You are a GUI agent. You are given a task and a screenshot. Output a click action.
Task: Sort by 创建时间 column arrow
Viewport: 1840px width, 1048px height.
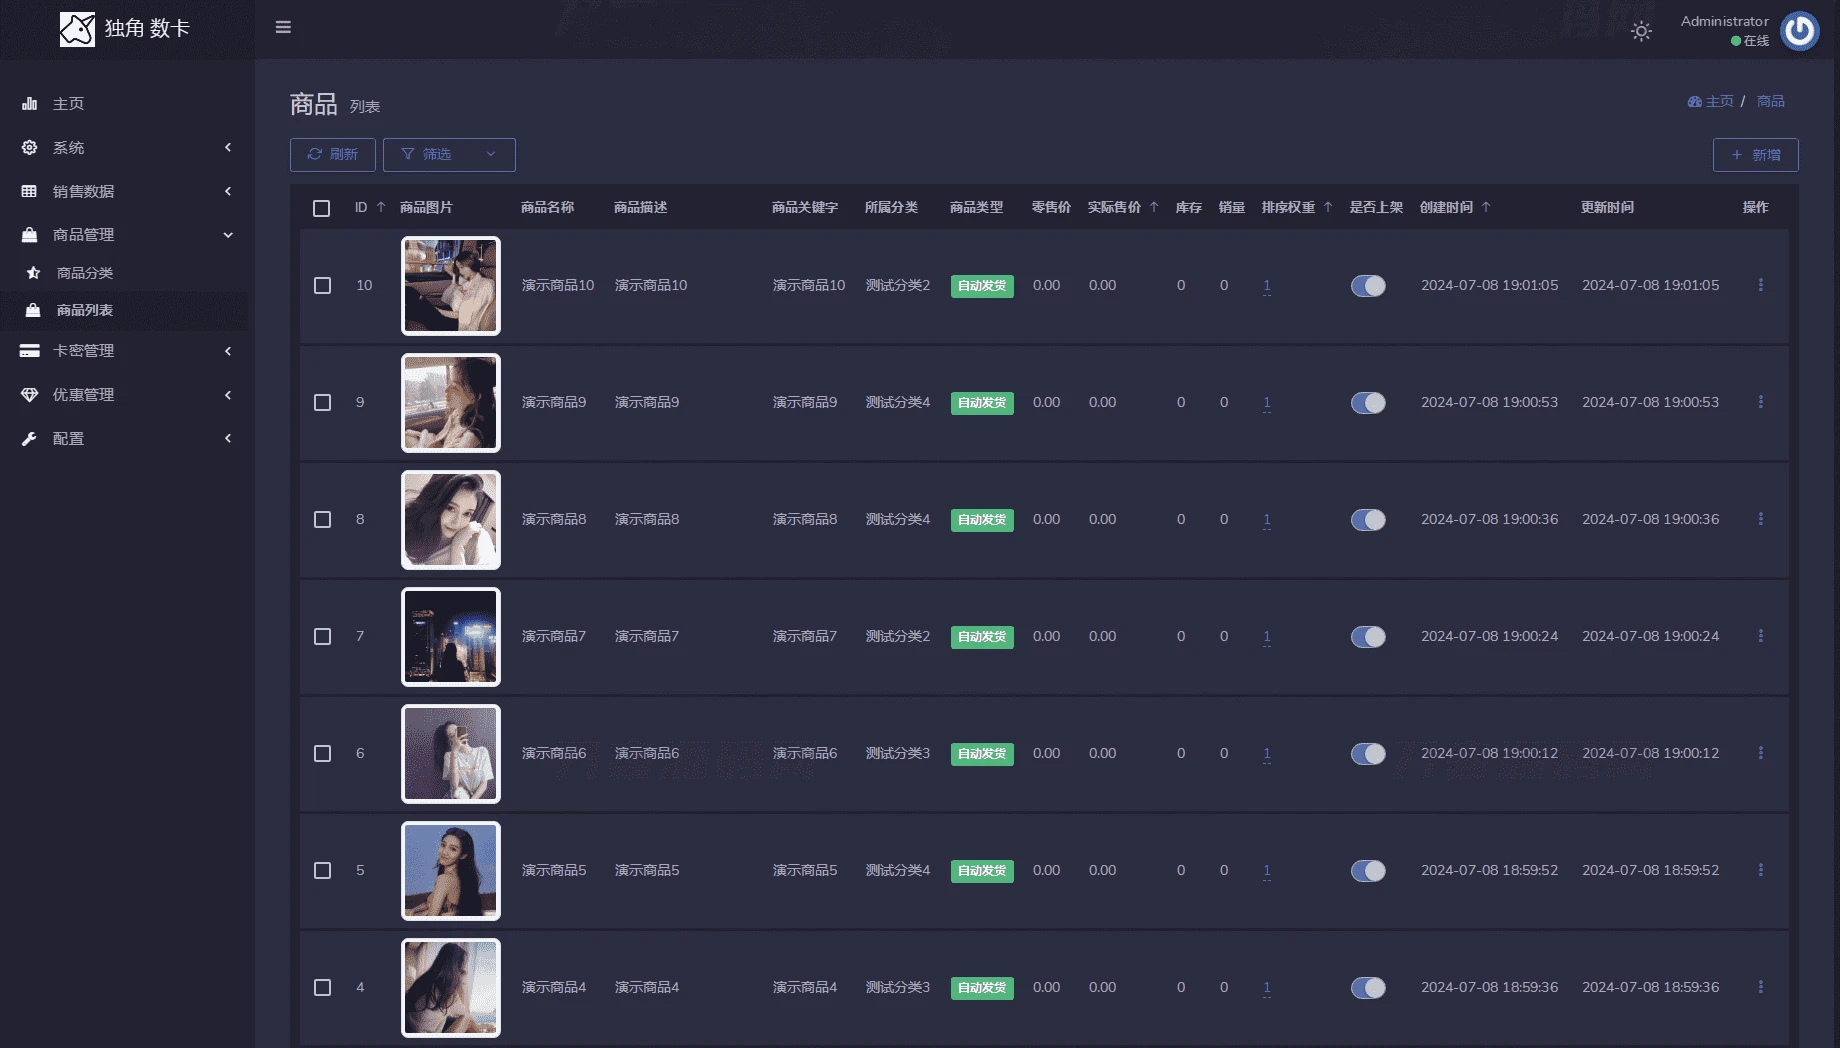pyautogui.click(x=1486, y=207)
